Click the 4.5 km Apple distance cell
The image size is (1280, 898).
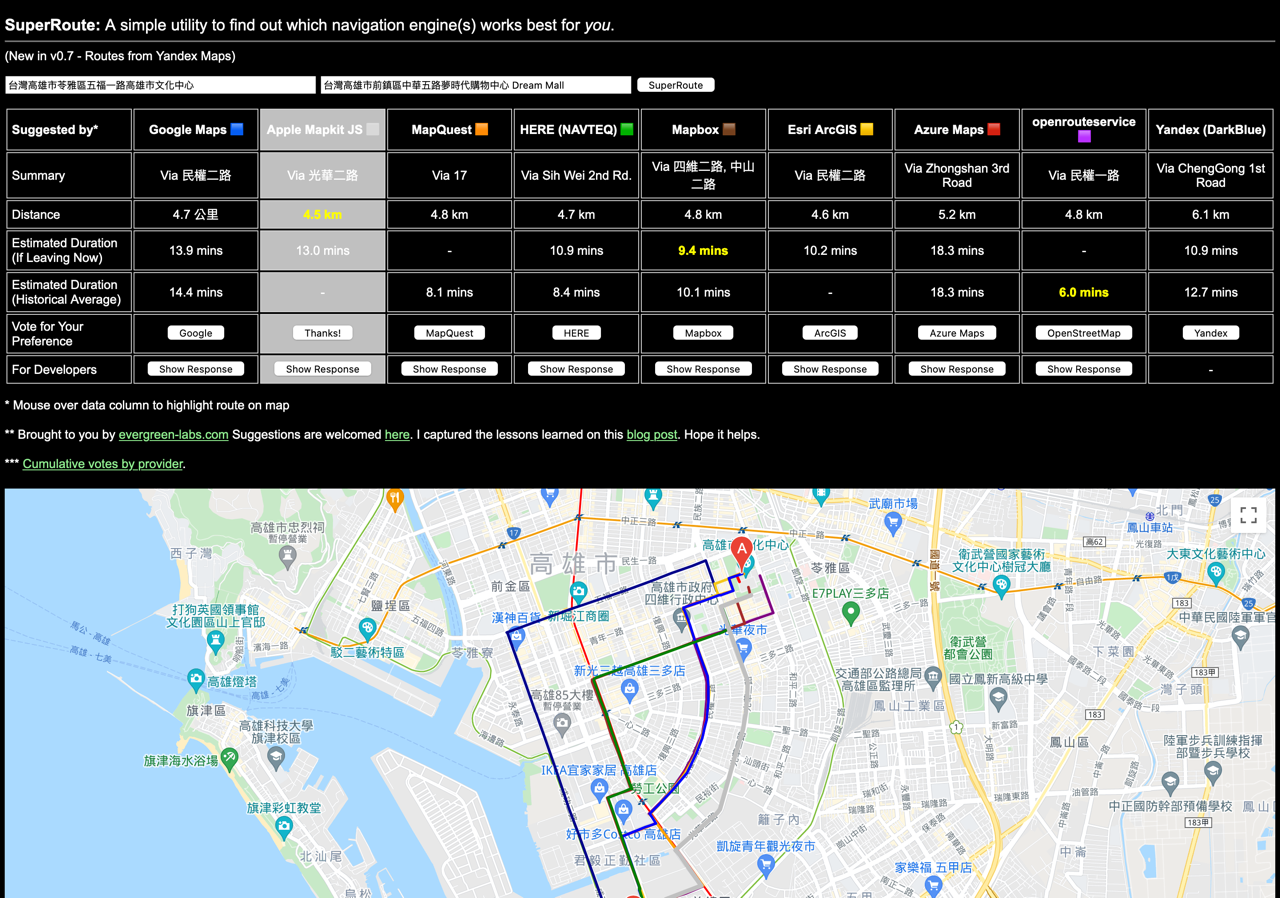(x=323, y=215)
